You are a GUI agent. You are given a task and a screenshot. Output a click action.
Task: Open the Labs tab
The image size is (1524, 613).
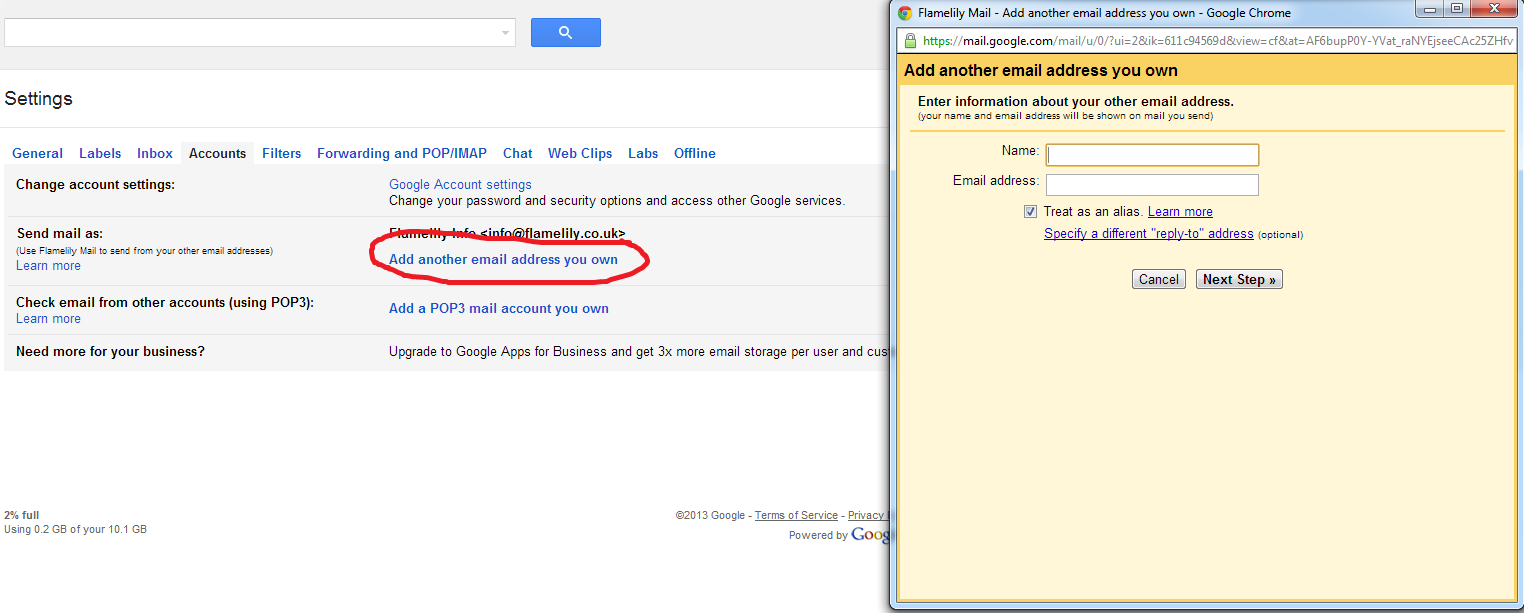pos(643,153)
